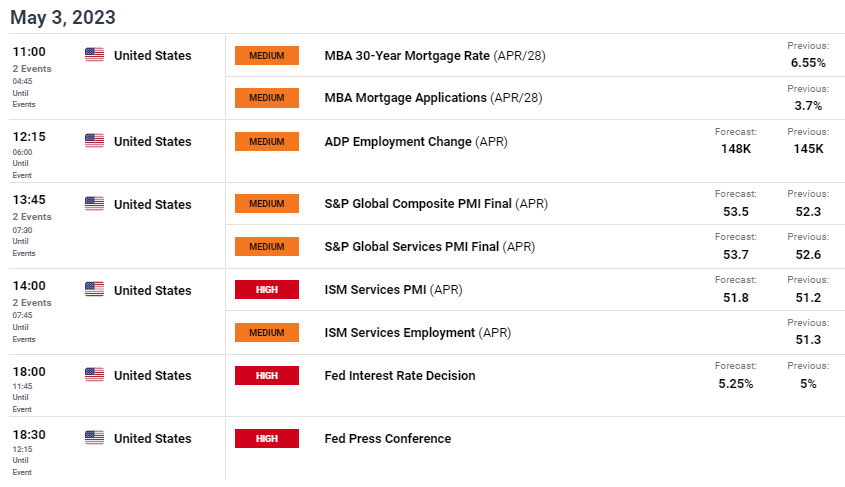The image size is (845, 487).
Task: Click the US flag in the 12:15 row
Action: pos(94,141)
